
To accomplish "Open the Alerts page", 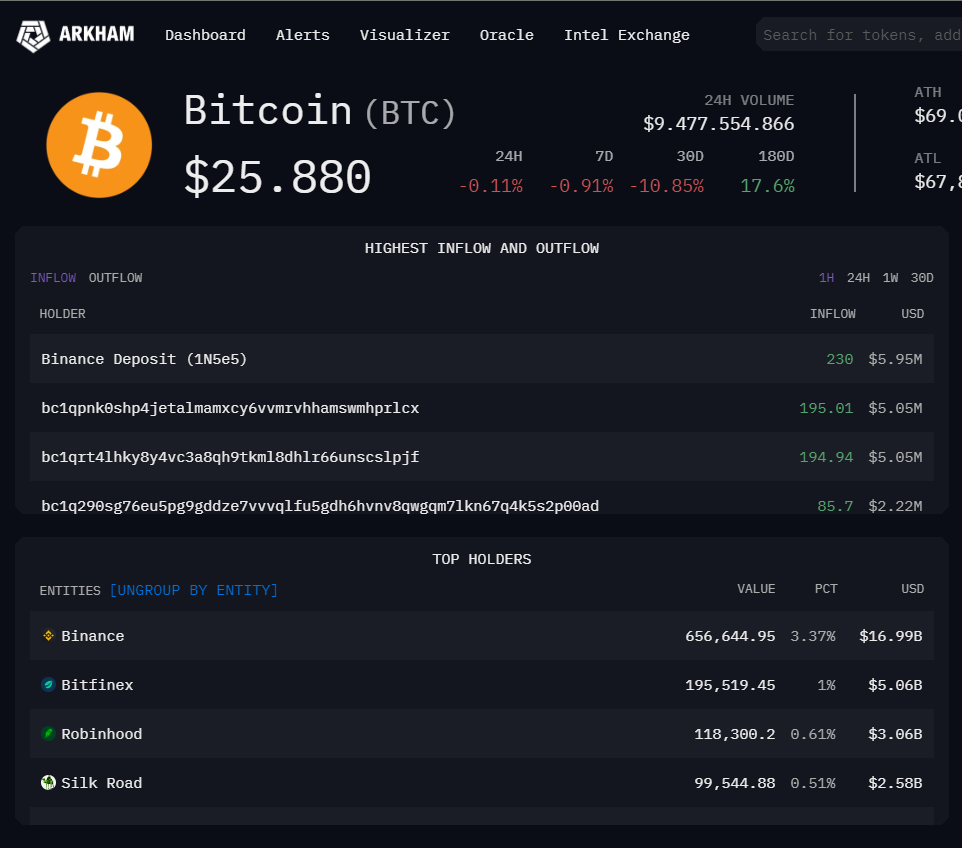I will tap(302, 35).
